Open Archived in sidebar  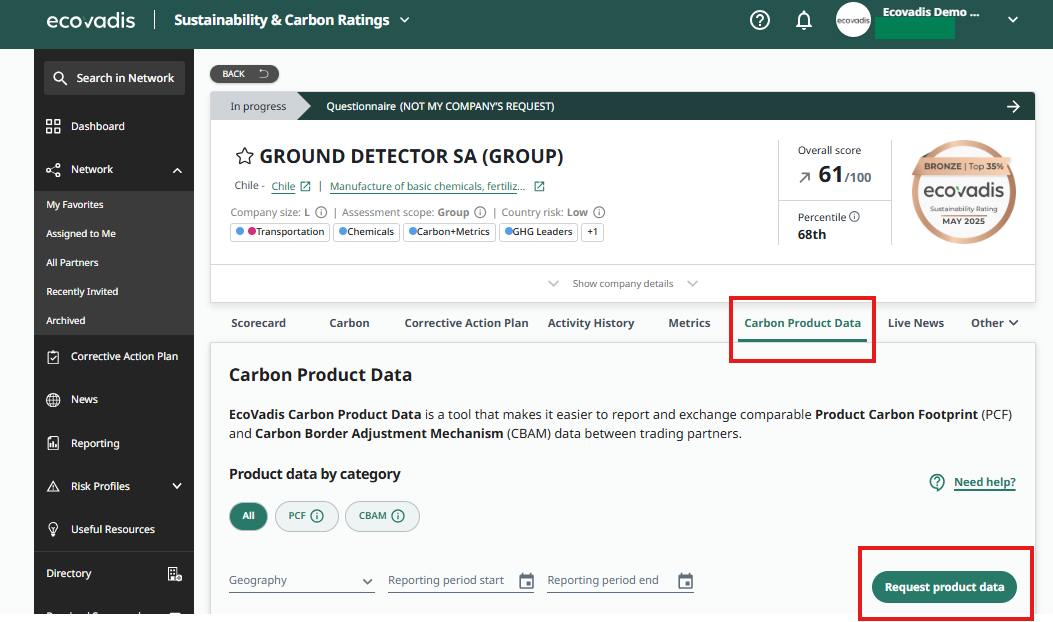click(65, 320)
